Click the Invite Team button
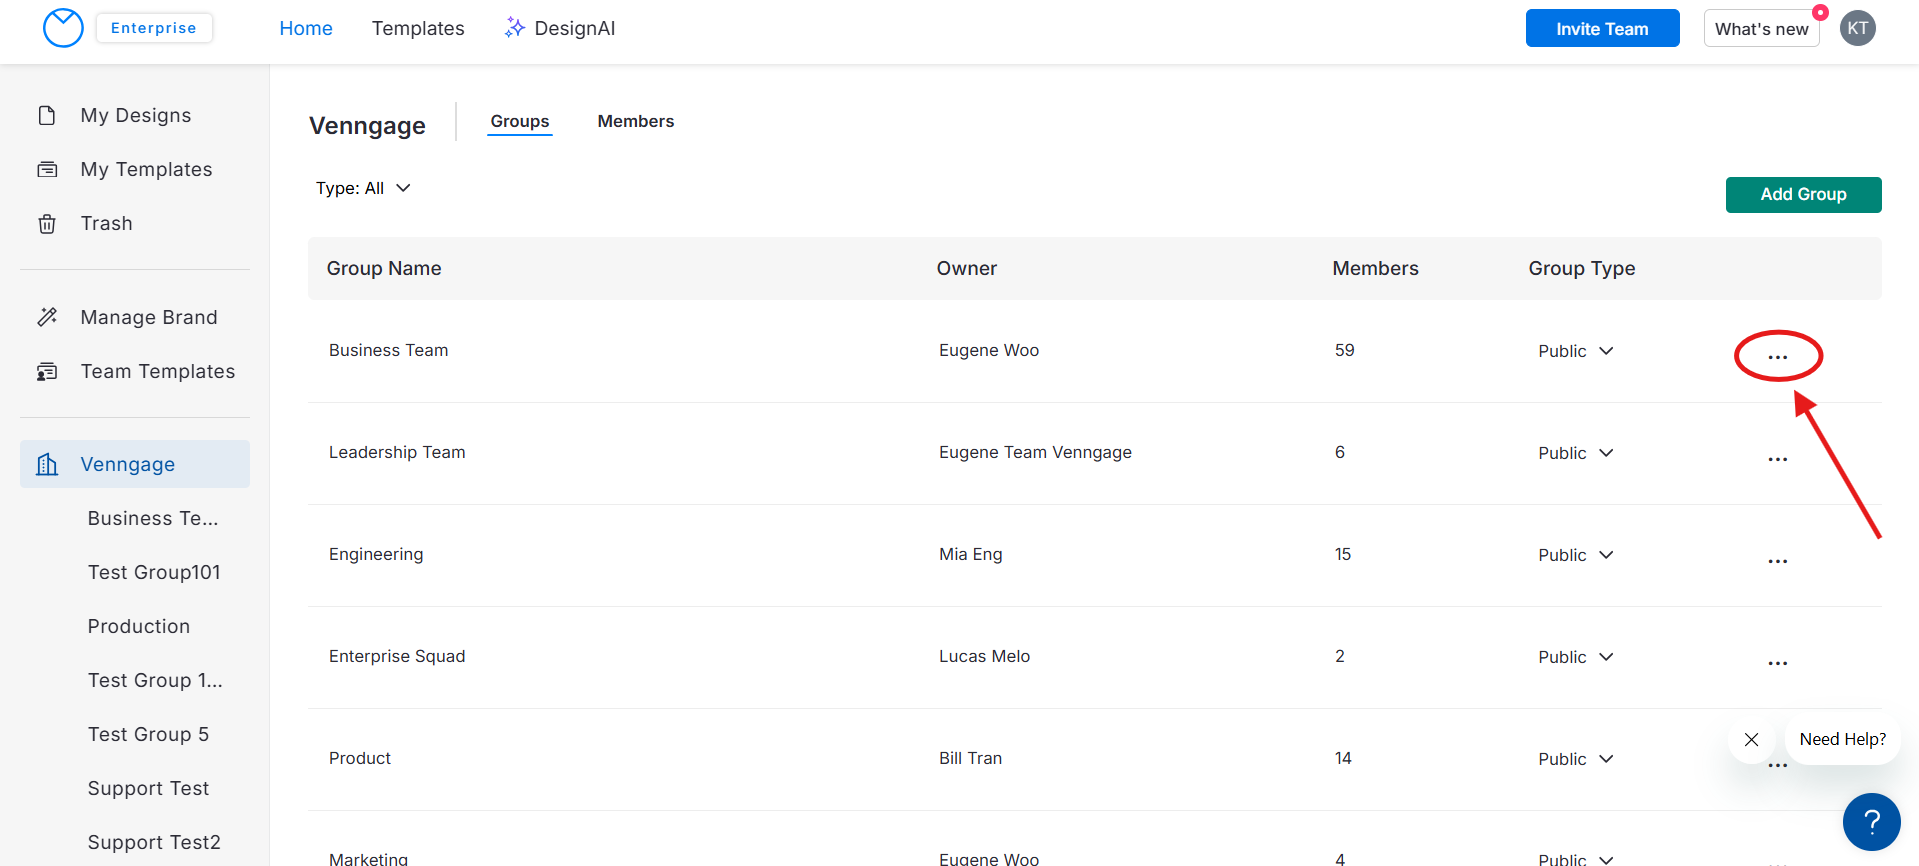 [1601, 29]
